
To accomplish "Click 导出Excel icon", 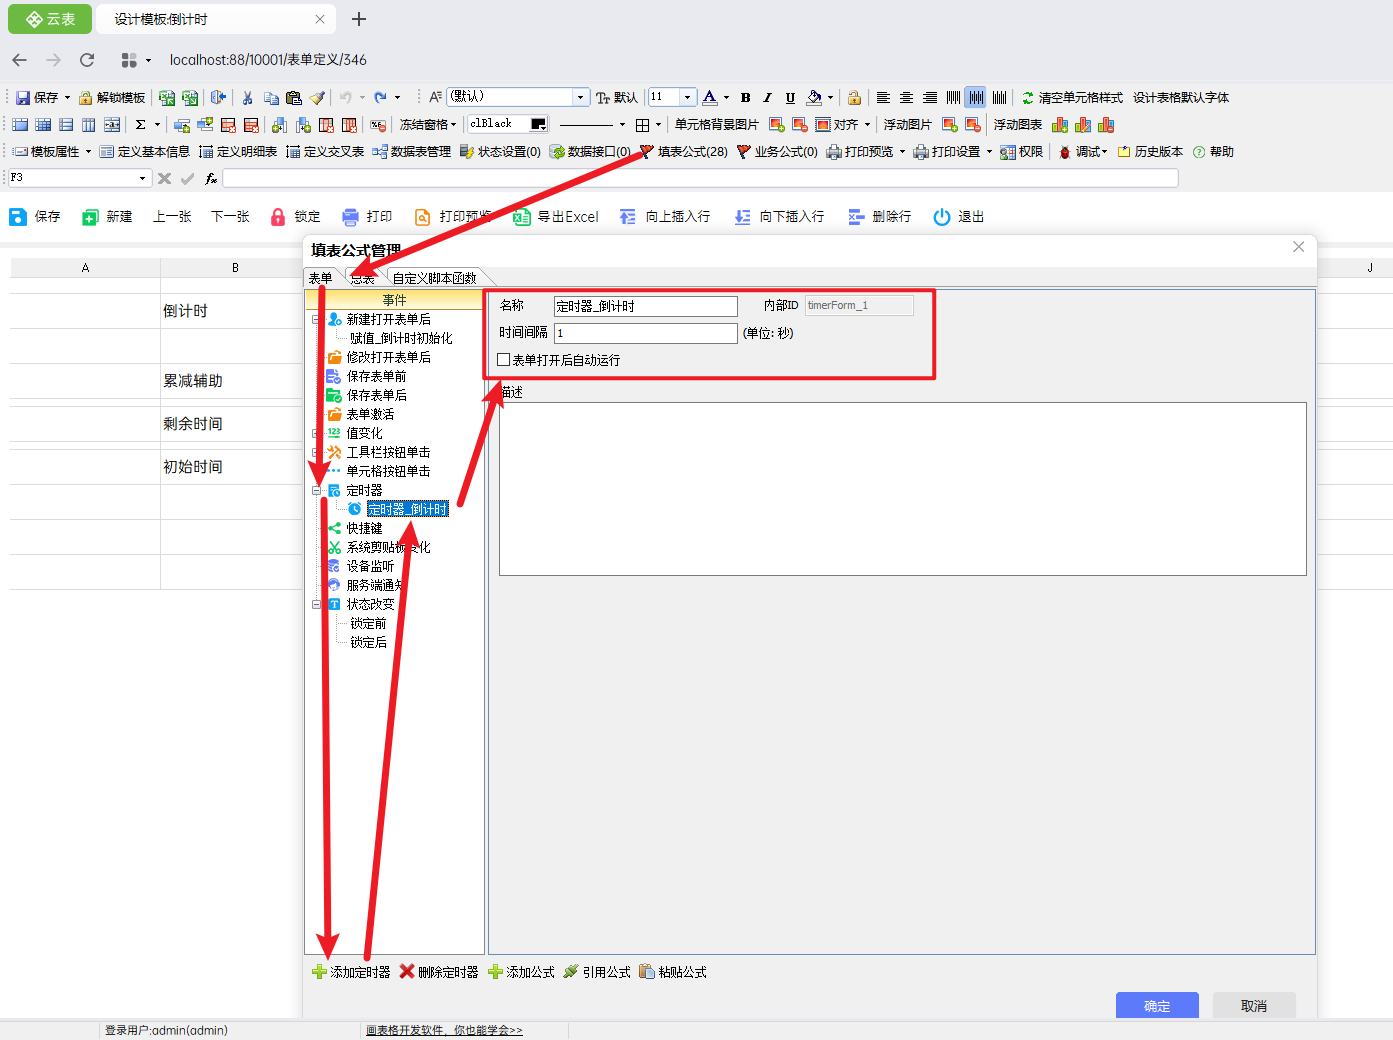I will tap(521, 217).
